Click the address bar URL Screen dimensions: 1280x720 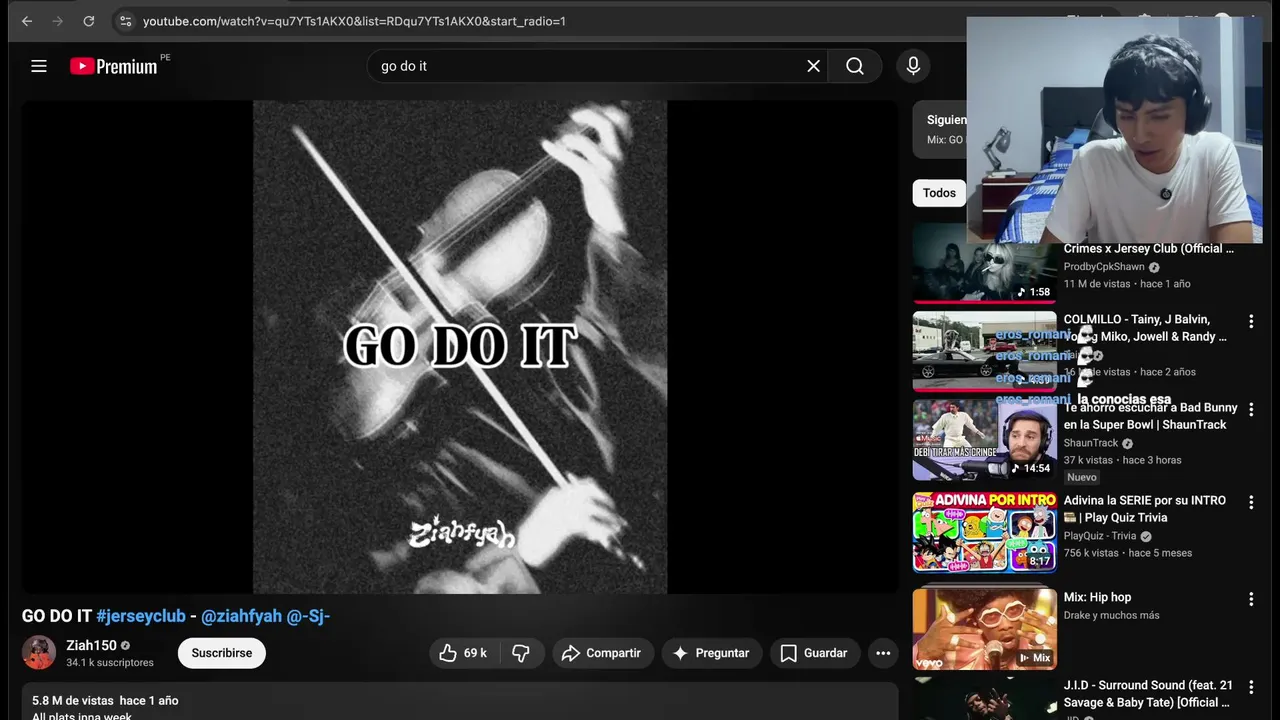pos(354,21)
